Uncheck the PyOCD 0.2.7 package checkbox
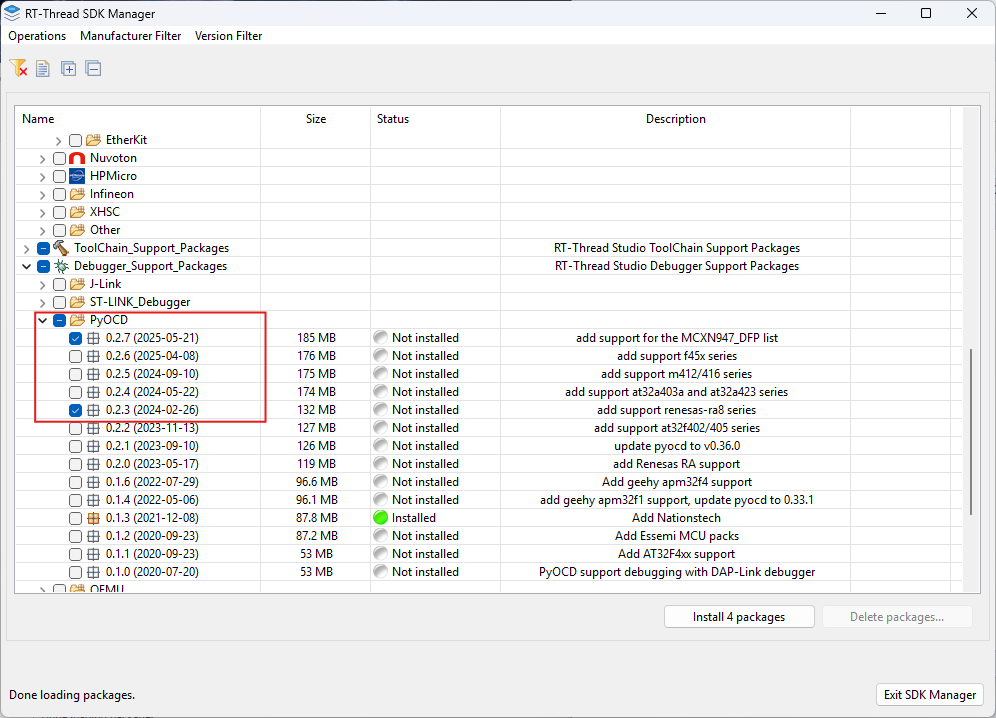Viewport: 996px width, 718px height. (76, 338)
